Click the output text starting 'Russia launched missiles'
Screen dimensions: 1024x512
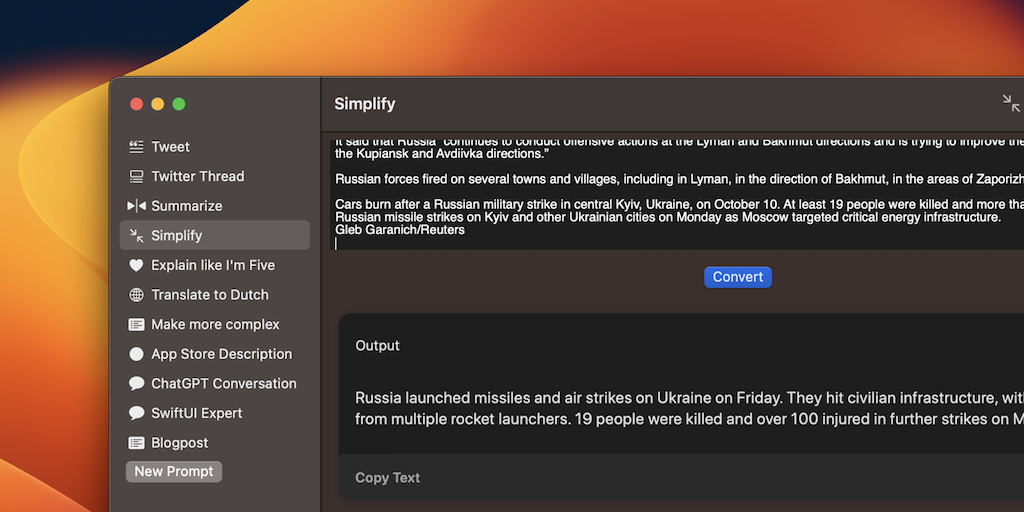(689, 408)
